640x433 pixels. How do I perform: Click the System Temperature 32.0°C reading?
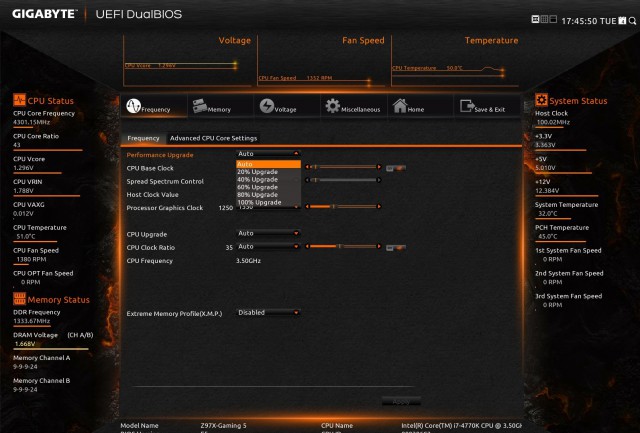tap(549, 213)
